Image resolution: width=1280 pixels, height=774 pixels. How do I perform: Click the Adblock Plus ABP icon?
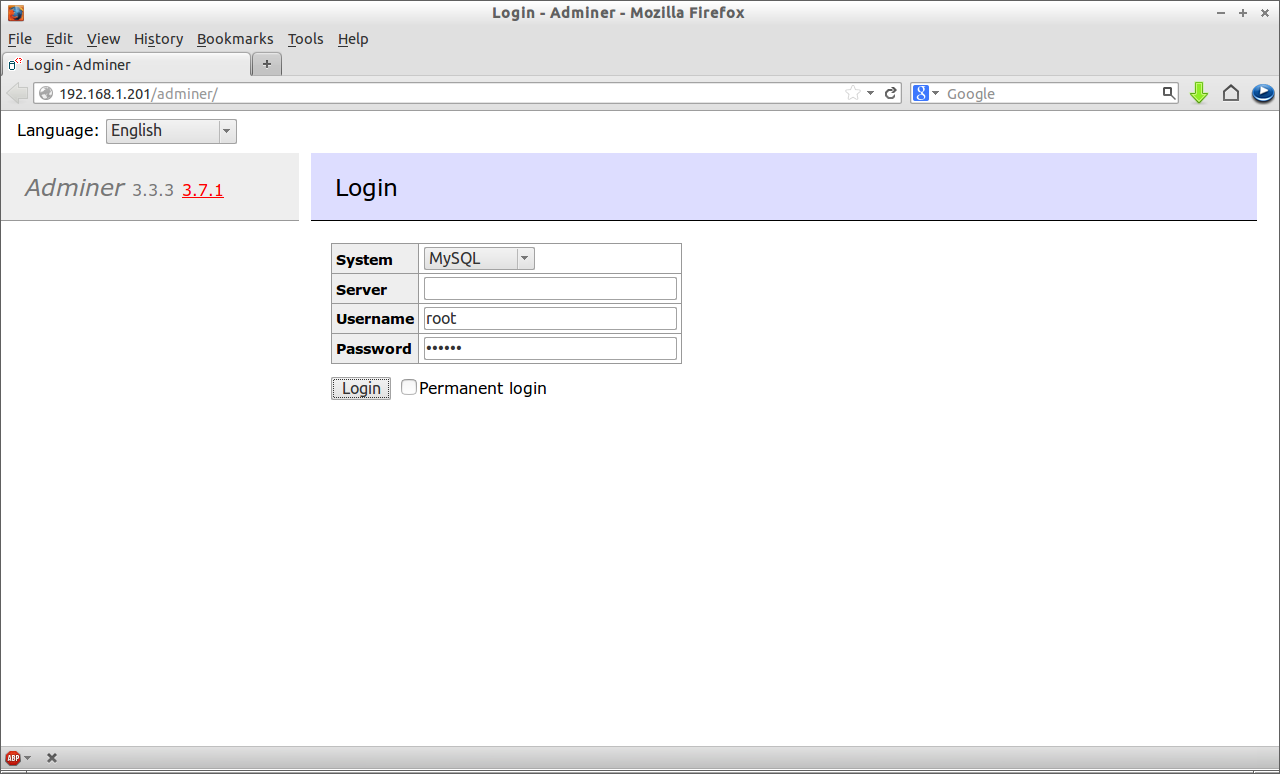[13, 758]
